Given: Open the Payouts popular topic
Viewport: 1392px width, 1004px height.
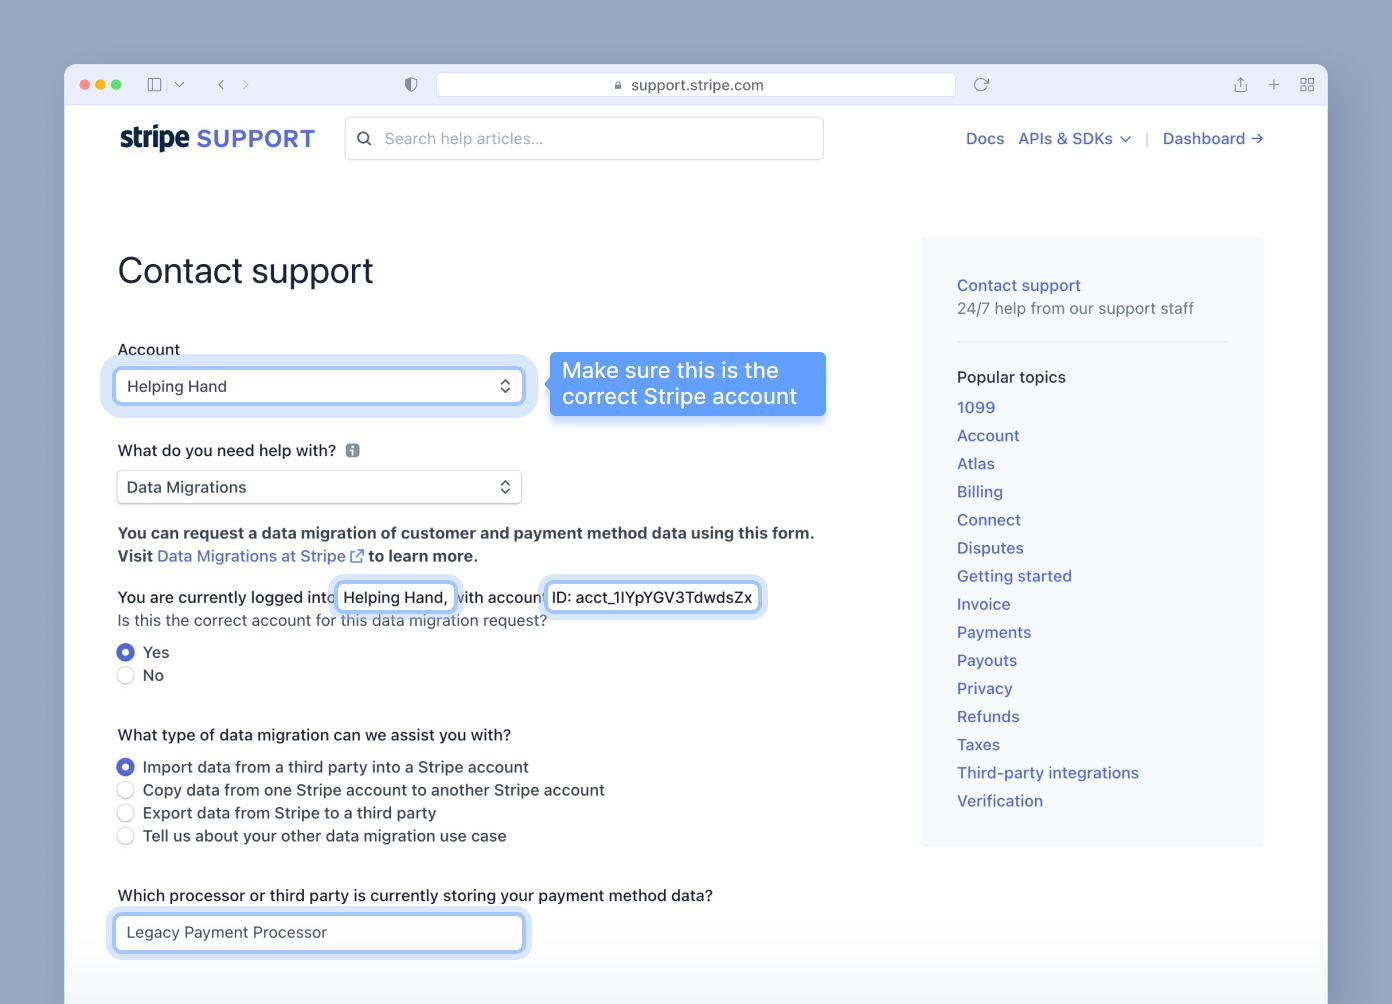Looking at the screenshot, I should tap(987, 660).
